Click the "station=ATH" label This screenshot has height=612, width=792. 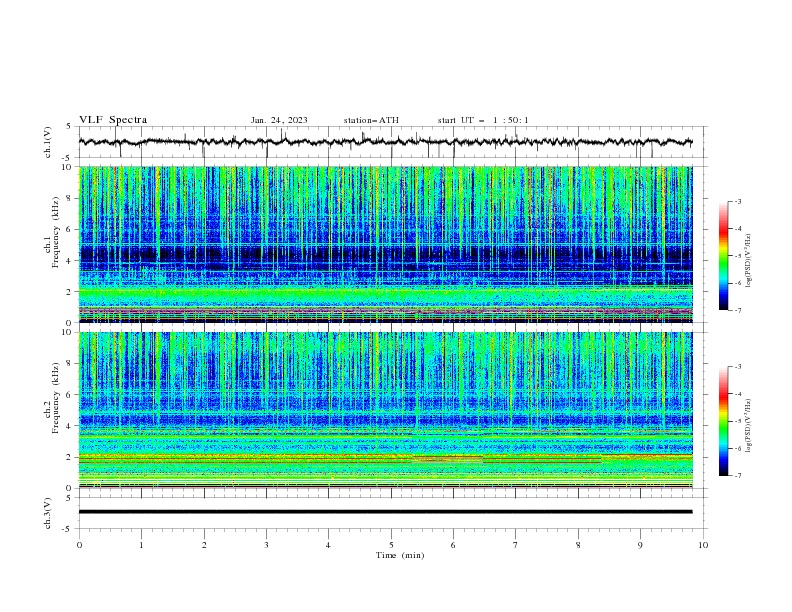(371, 120)
